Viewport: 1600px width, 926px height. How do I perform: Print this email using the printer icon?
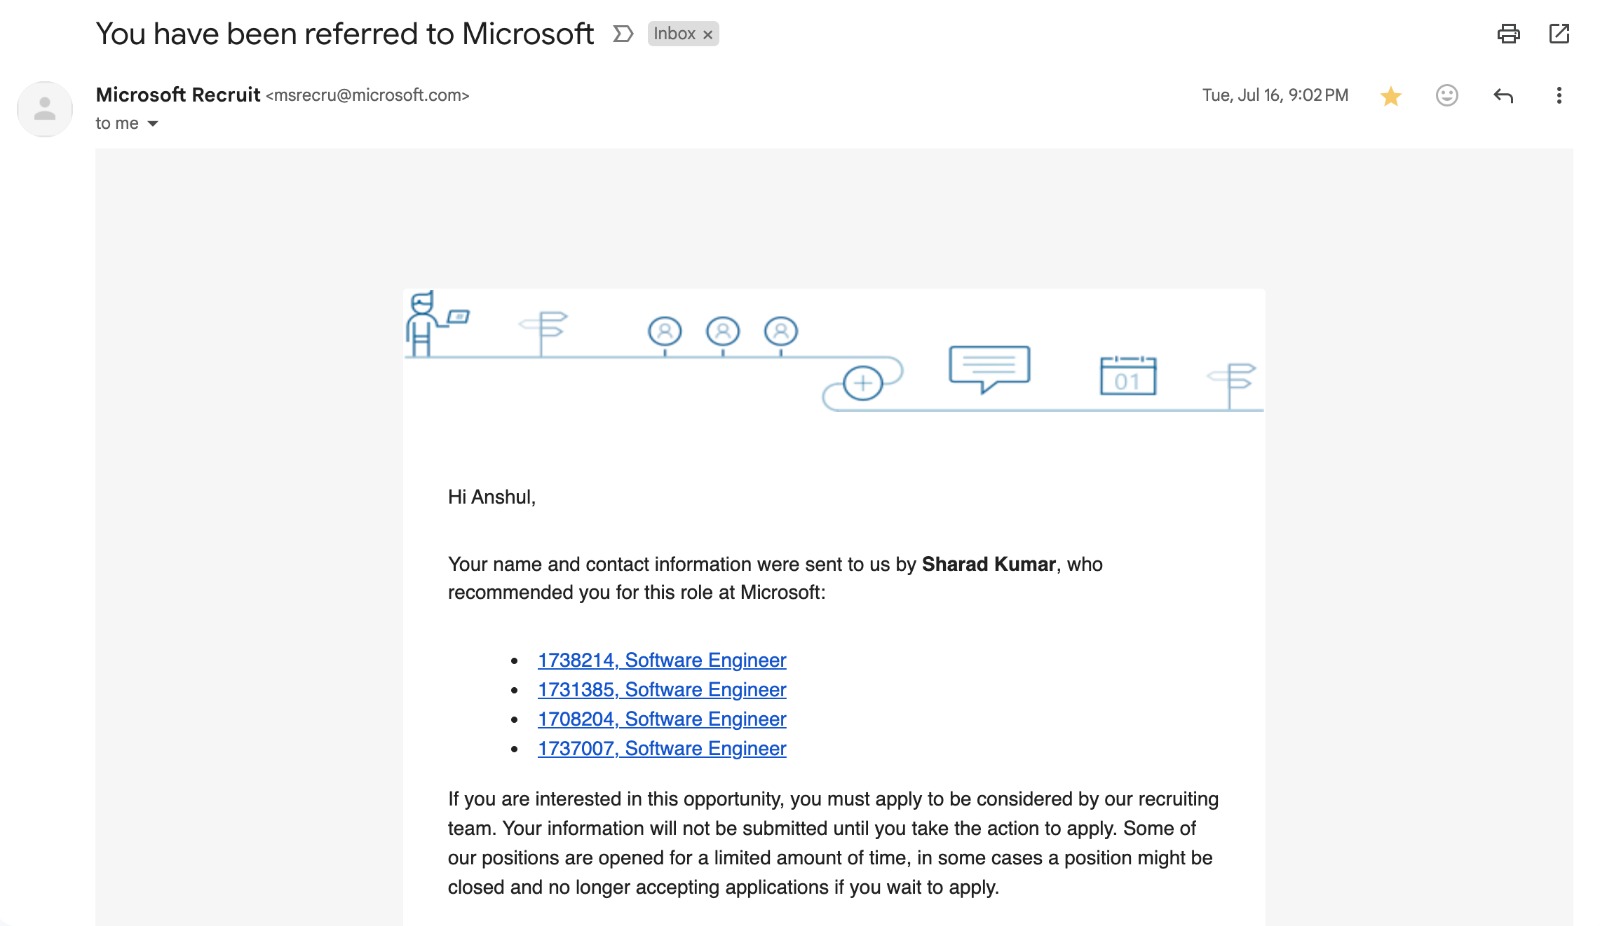(1508, 34)
